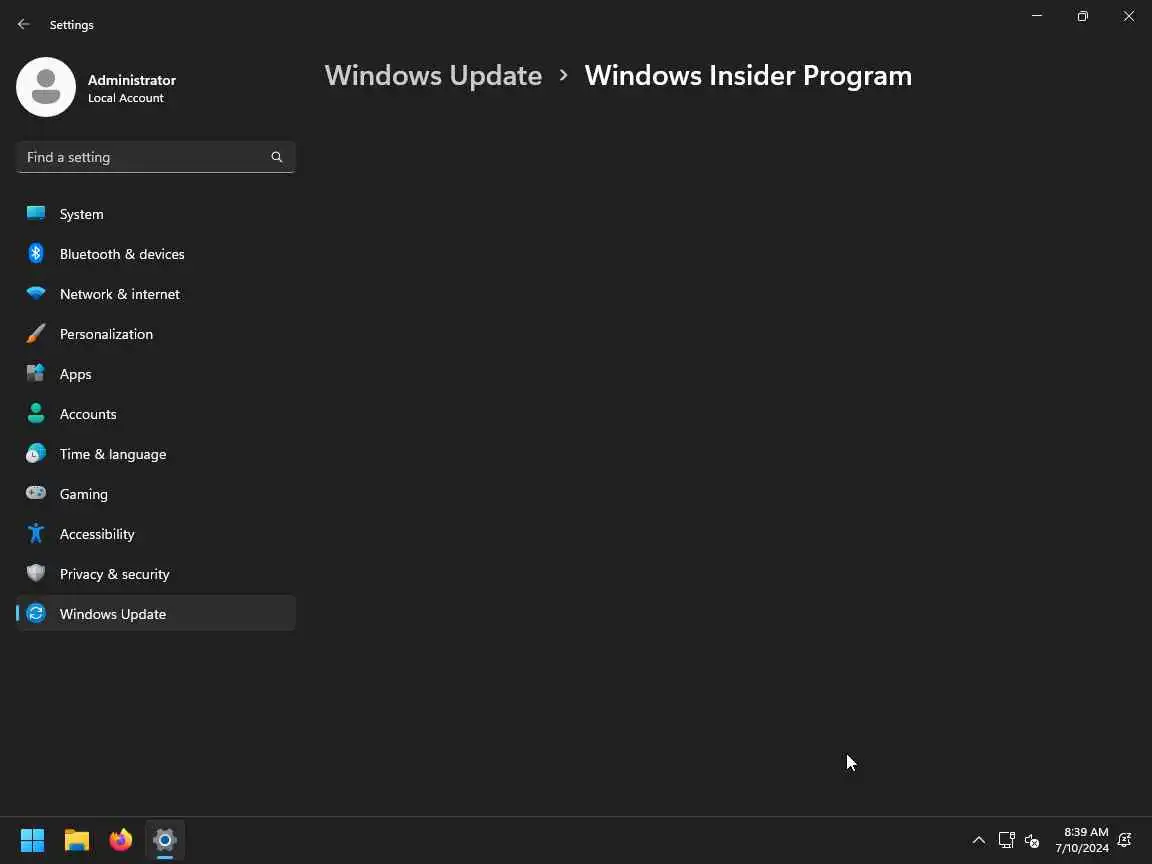This screenshot has height=864, width=1152.
Task: Return to Windows Update via breadcrumb
Action: (x=433, y=76)
